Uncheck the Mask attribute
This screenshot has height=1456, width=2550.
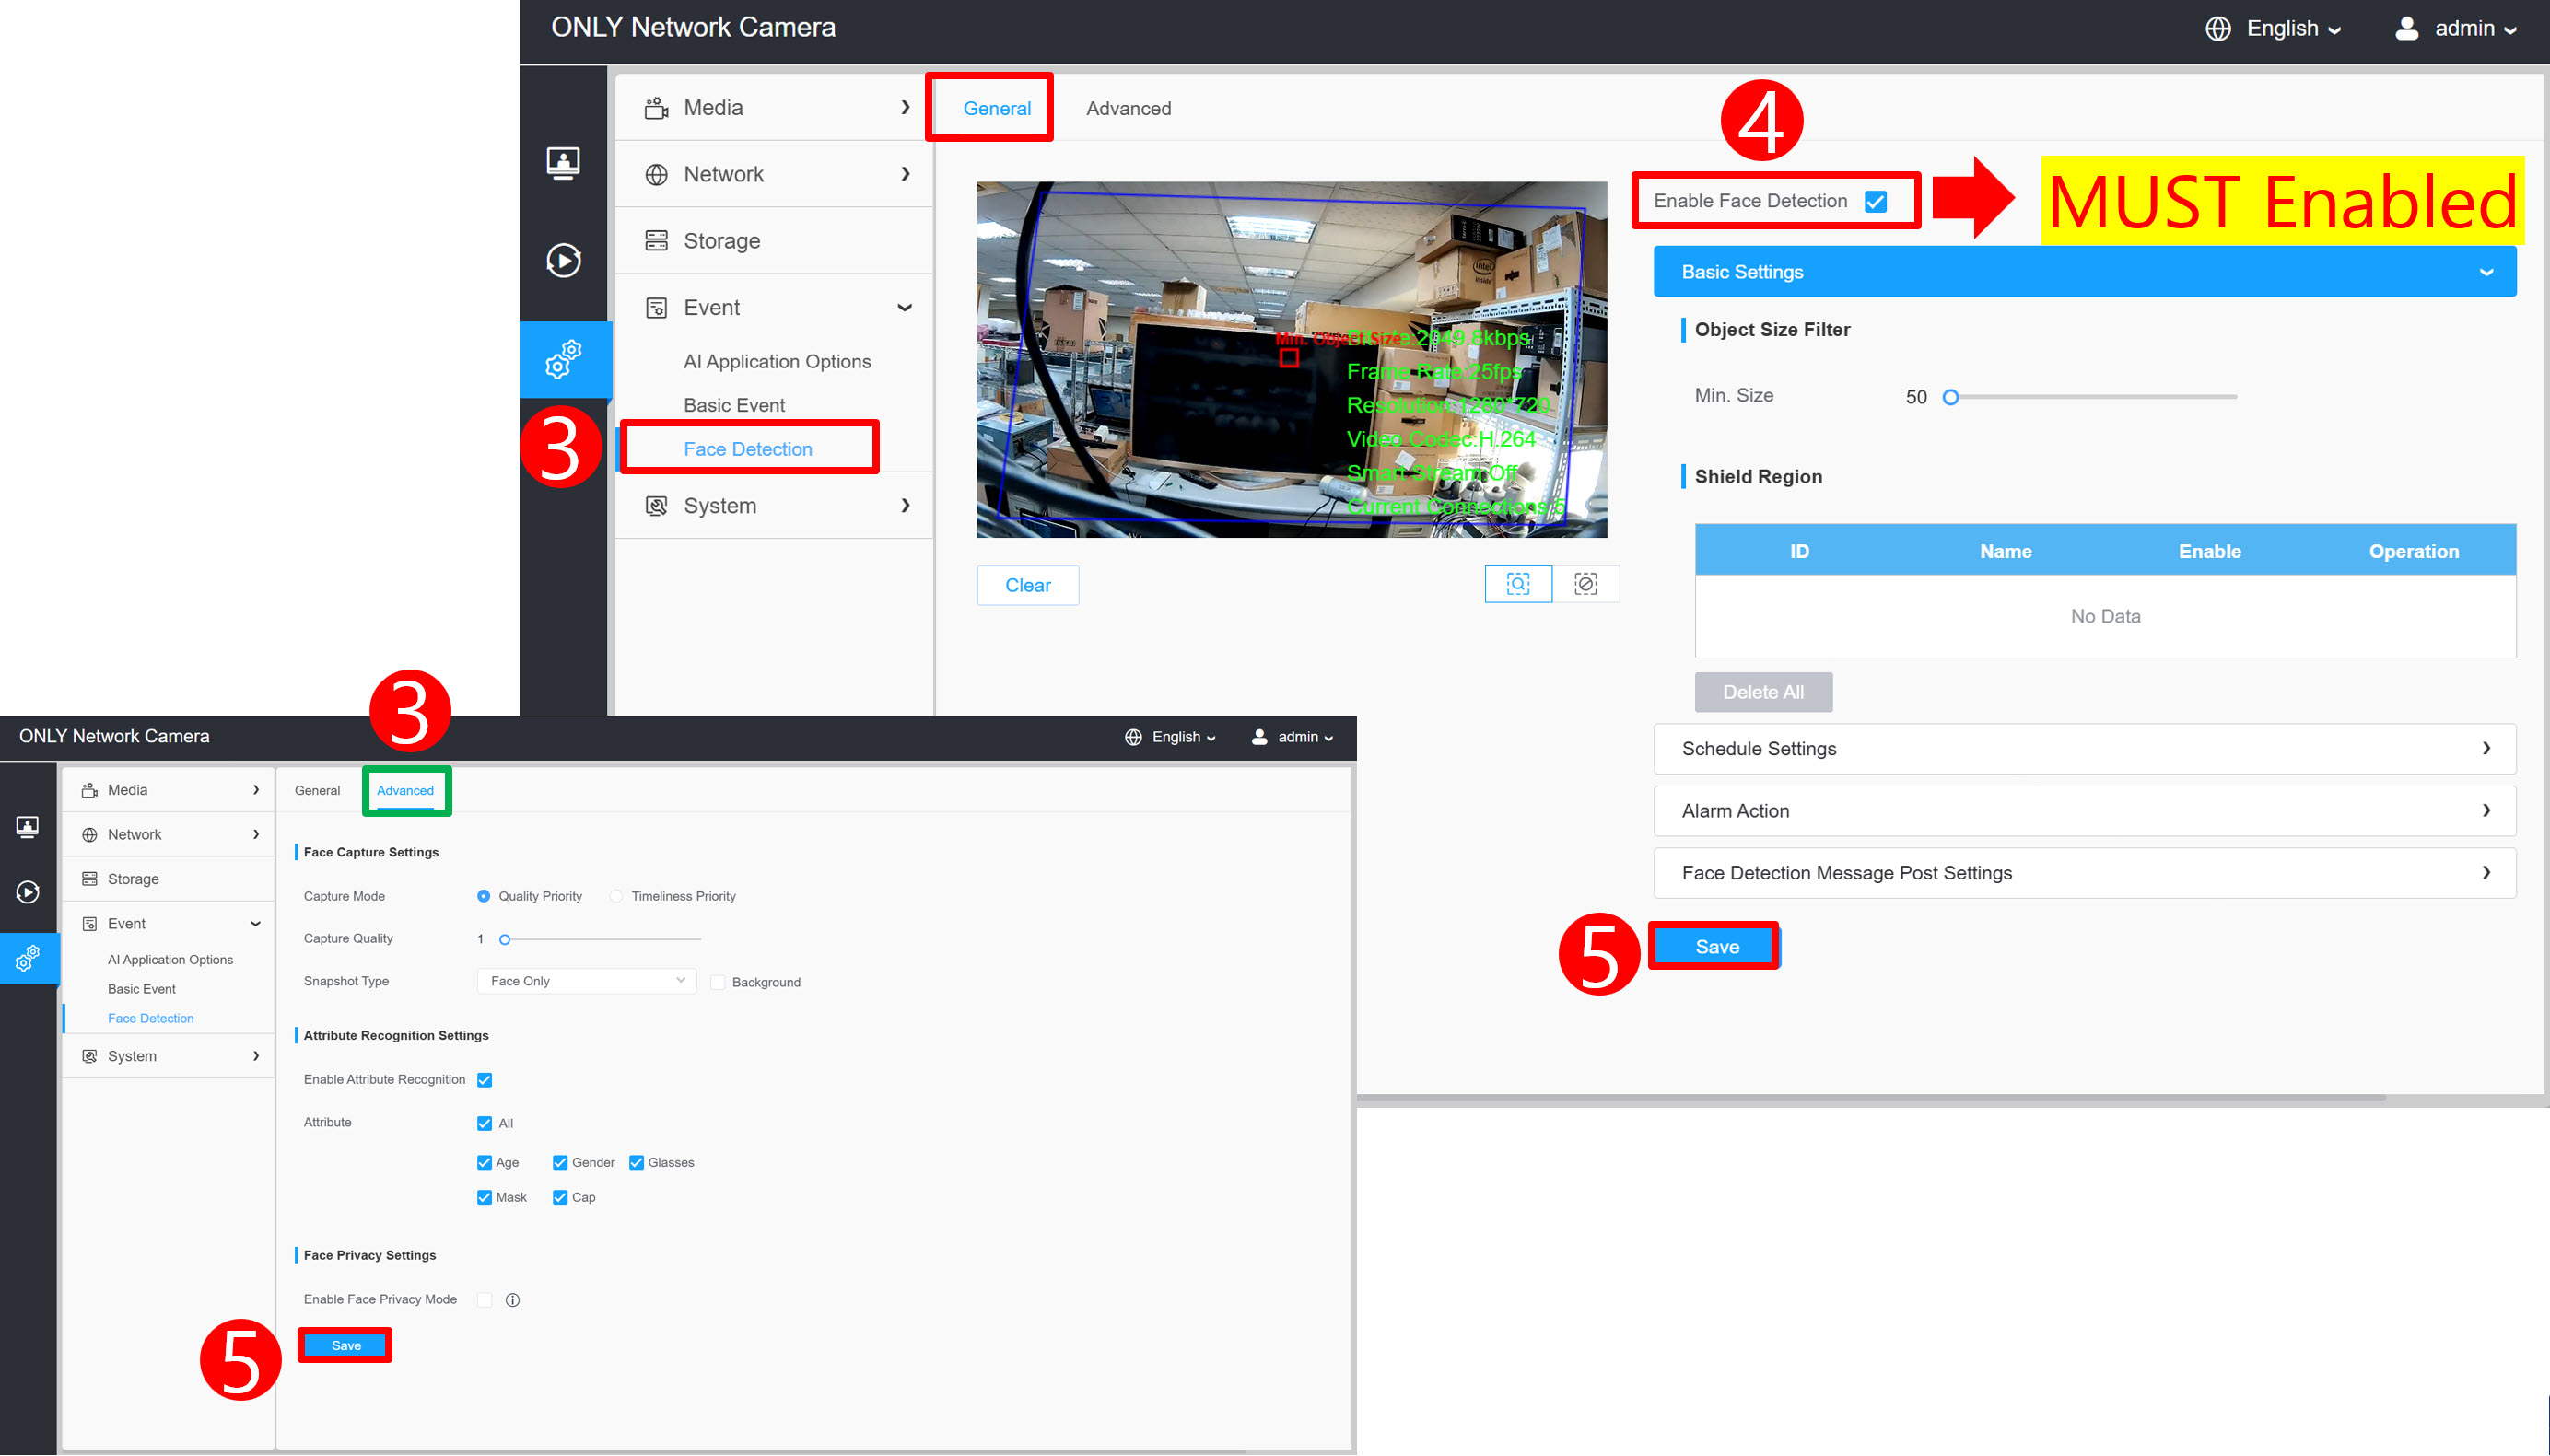[485, 1197]
